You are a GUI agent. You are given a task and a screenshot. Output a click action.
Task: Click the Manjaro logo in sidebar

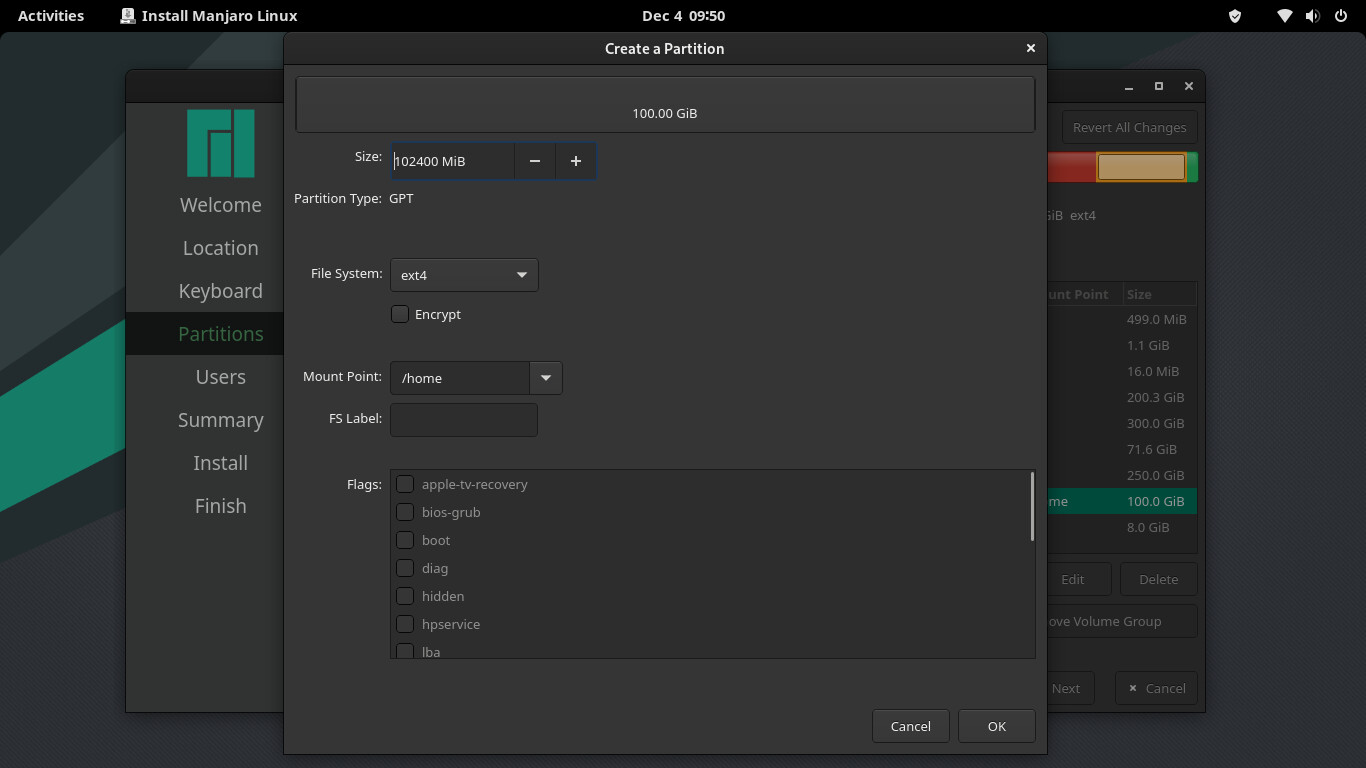point(220,143)
